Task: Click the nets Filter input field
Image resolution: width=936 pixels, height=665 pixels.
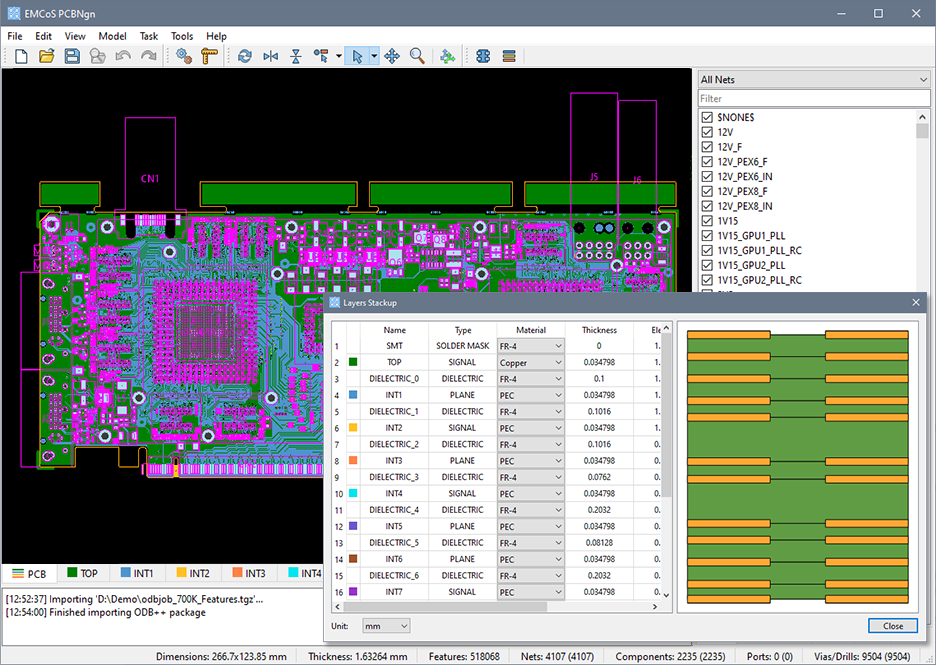Action: pos(813,99)
